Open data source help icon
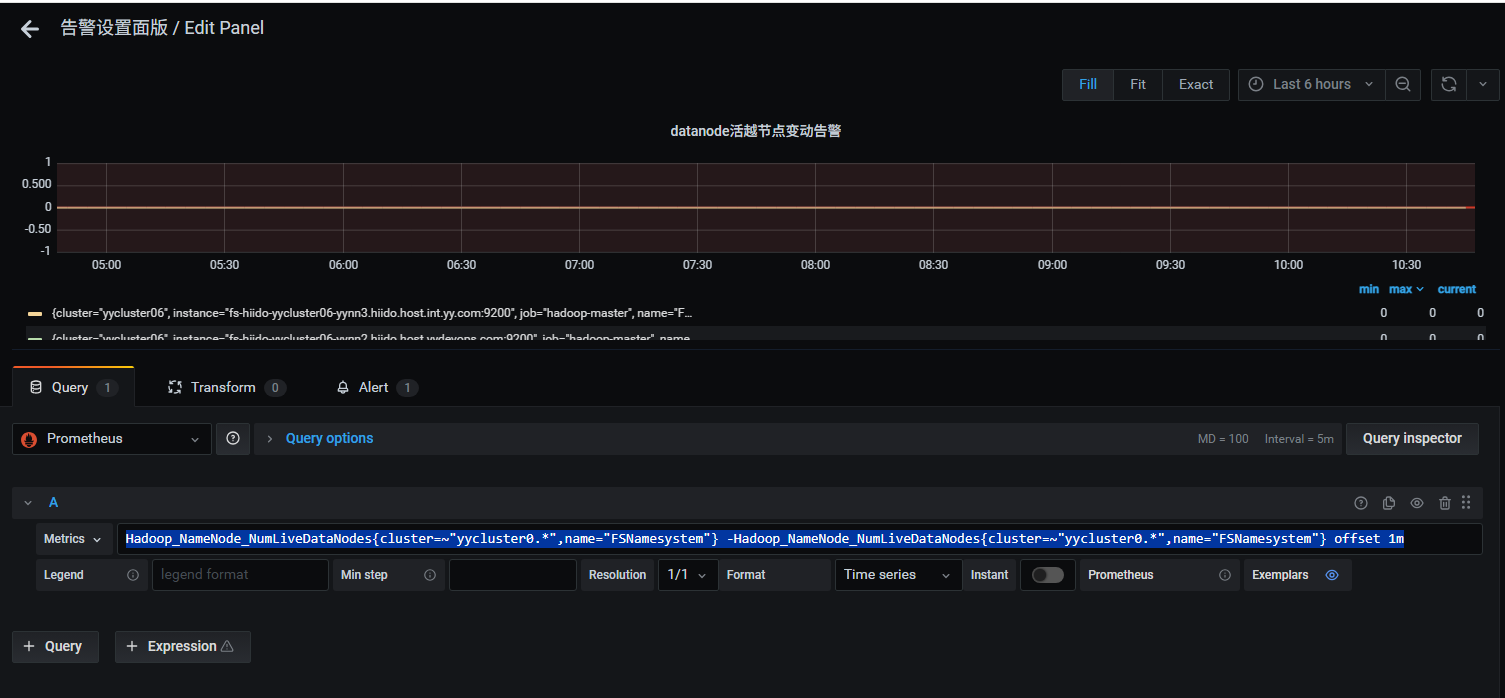This screenshot has height=698, width=1505. [233, 438]
